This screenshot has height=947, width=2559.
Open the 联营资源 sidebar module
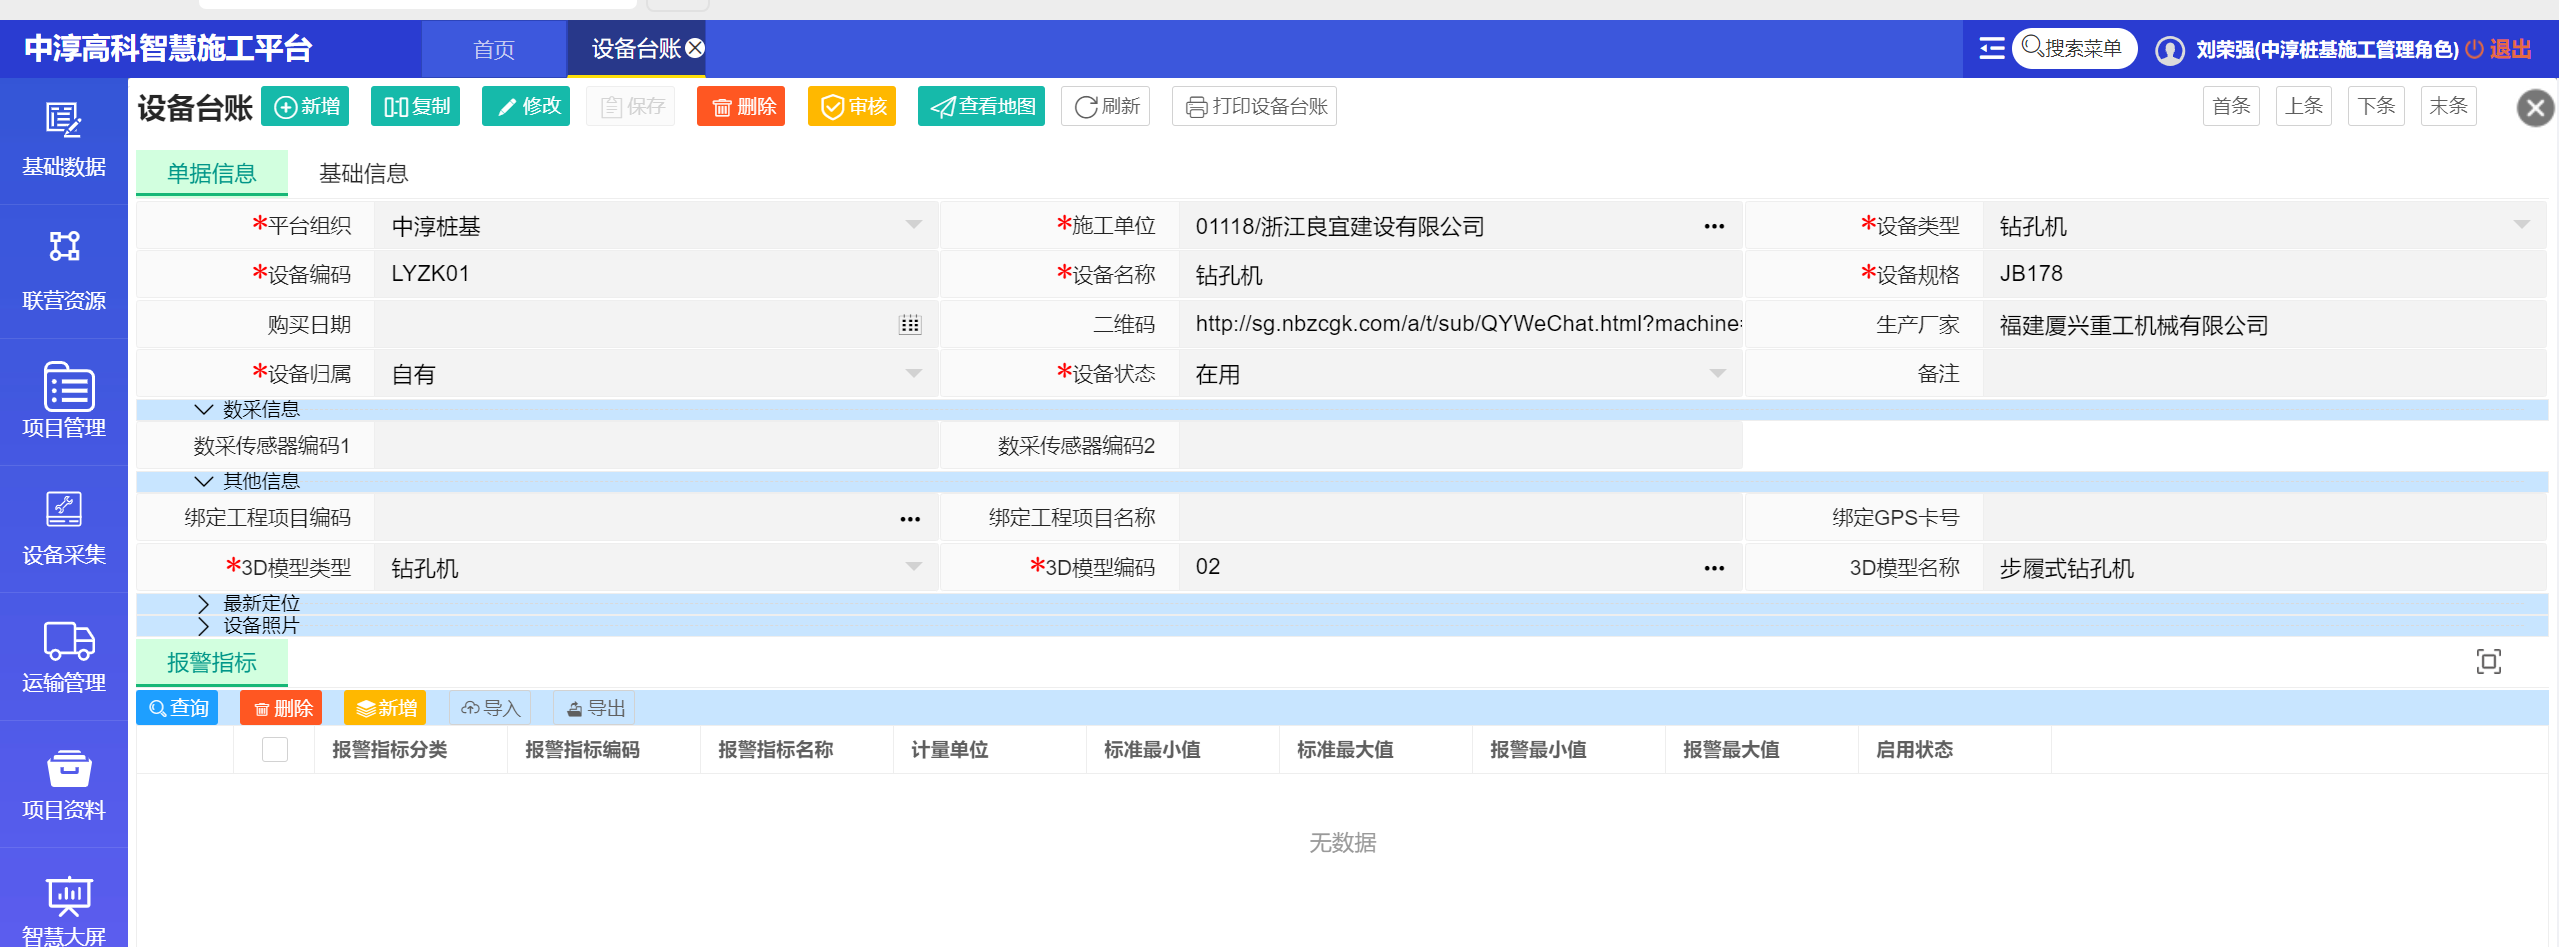click(64, 270)
